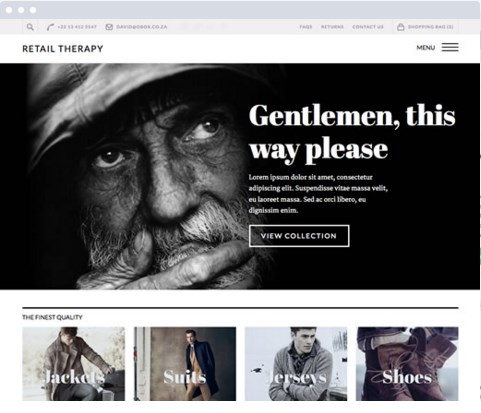Click the email address in top bar
The width and height of the screenshot is (481, 413).
point(142,27)
